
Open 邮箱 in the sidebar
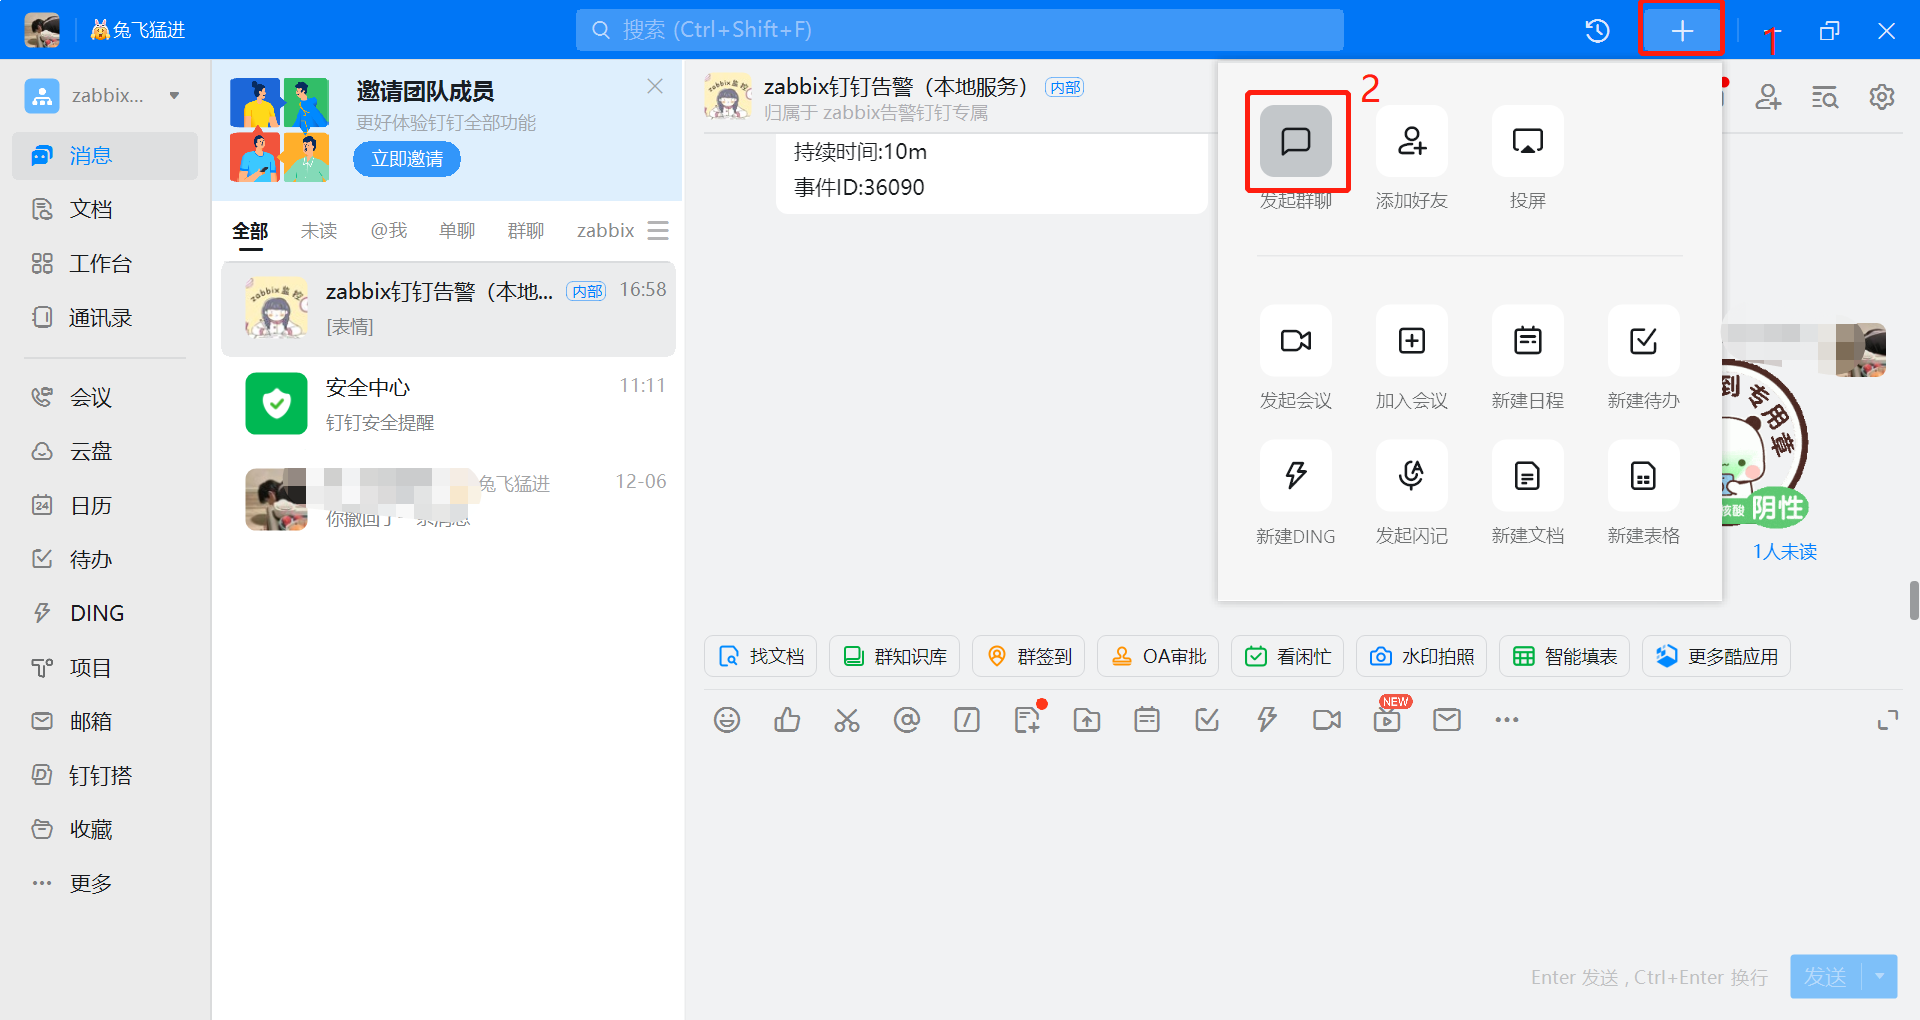[105, 722]
